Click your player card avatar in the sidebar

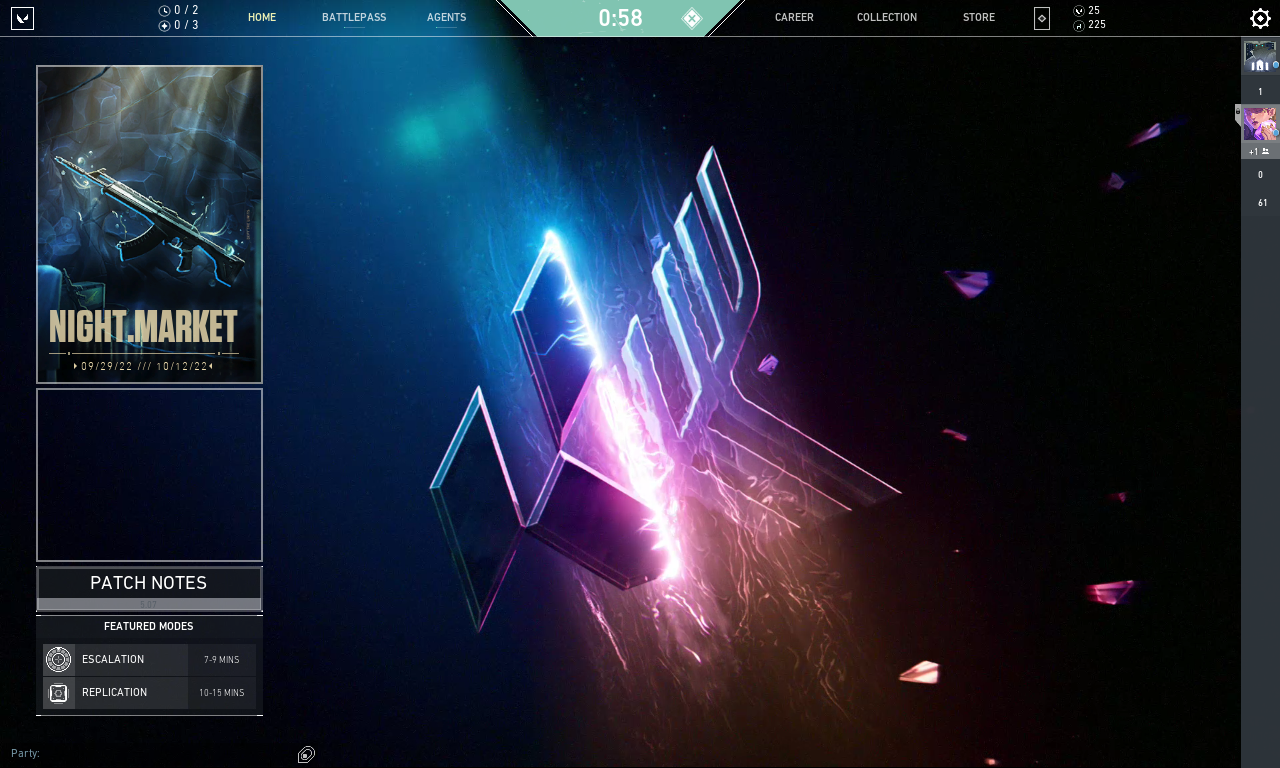(1260, 56)
